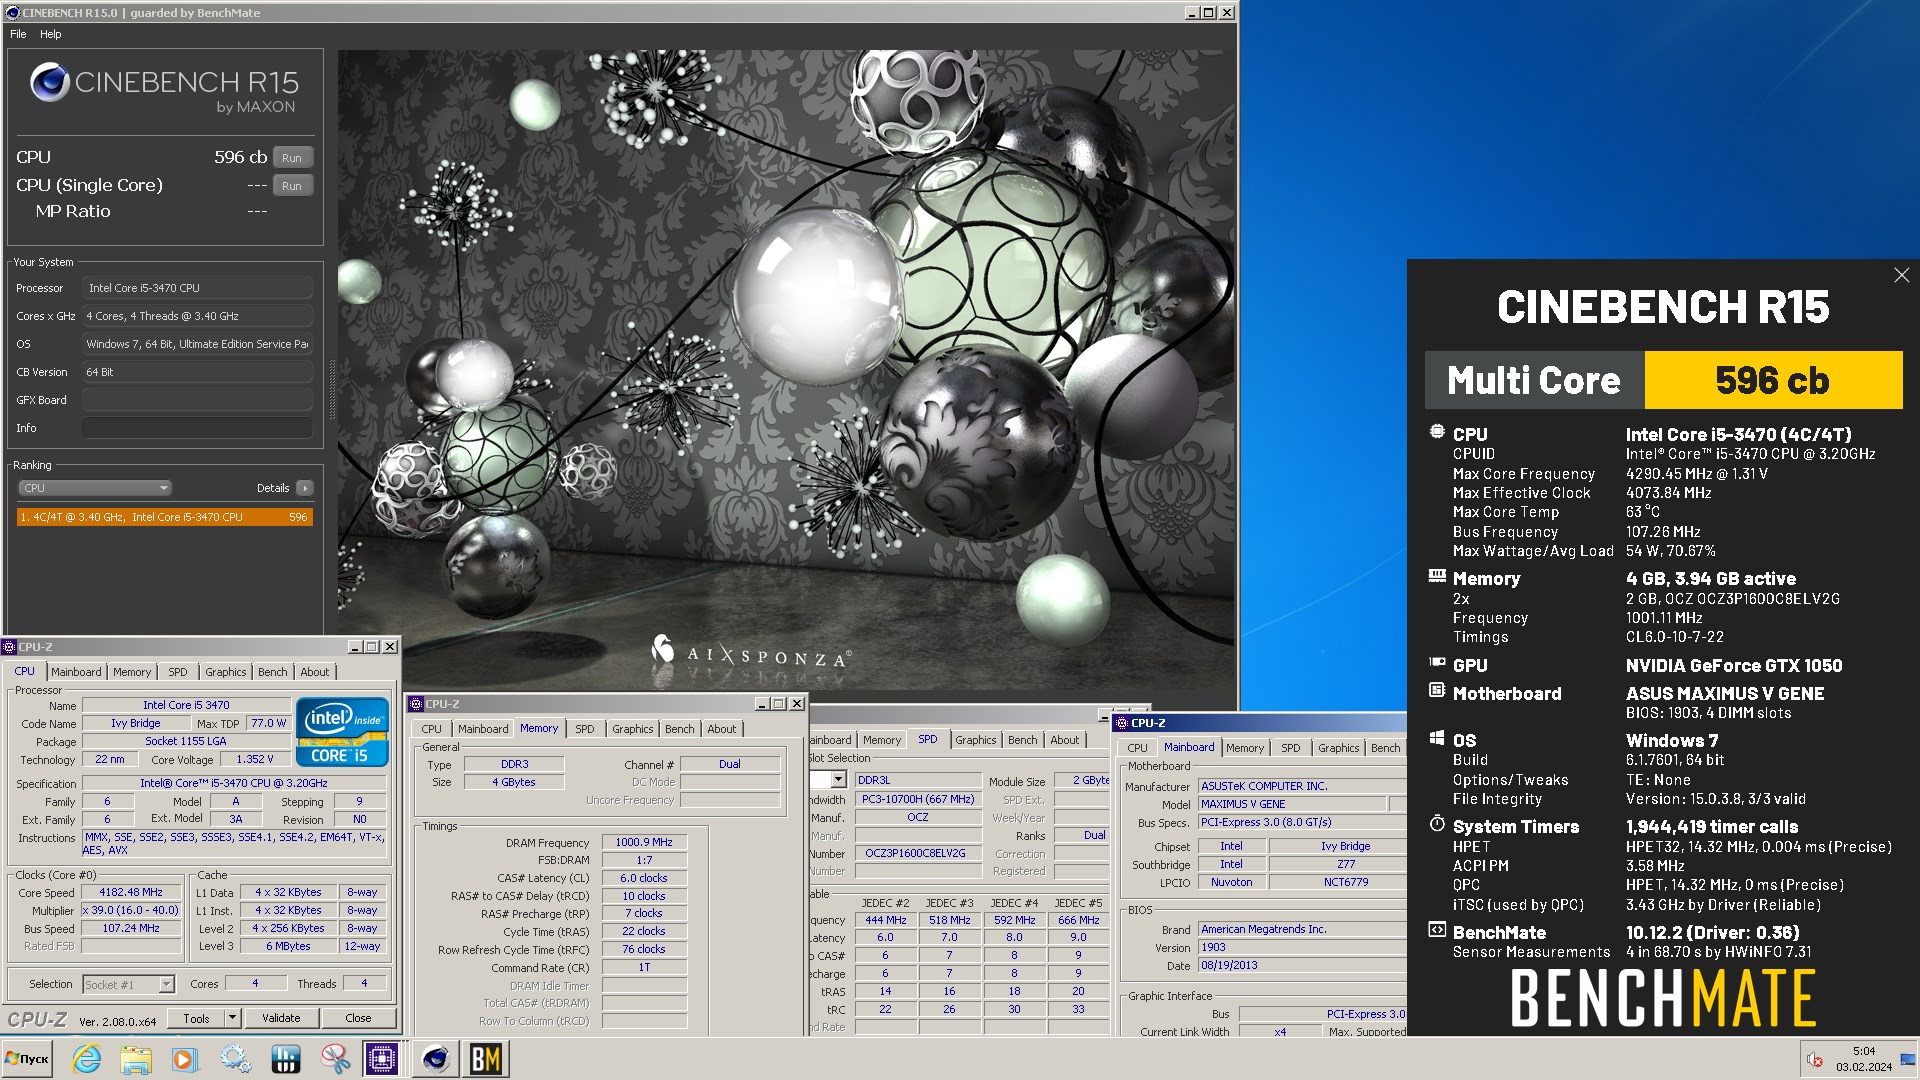The height and width of the screenshot is (1080, 1920).
Task: Click the DRAM Frequency value '1000.9 MHz'
Action: [644, 842]
